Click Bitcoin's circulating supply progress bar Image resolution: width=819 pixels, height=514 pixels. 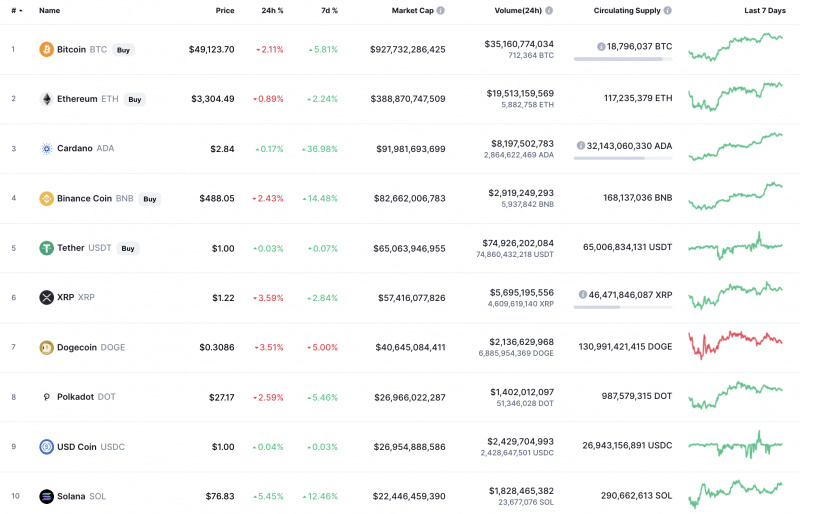coord(622,59)
